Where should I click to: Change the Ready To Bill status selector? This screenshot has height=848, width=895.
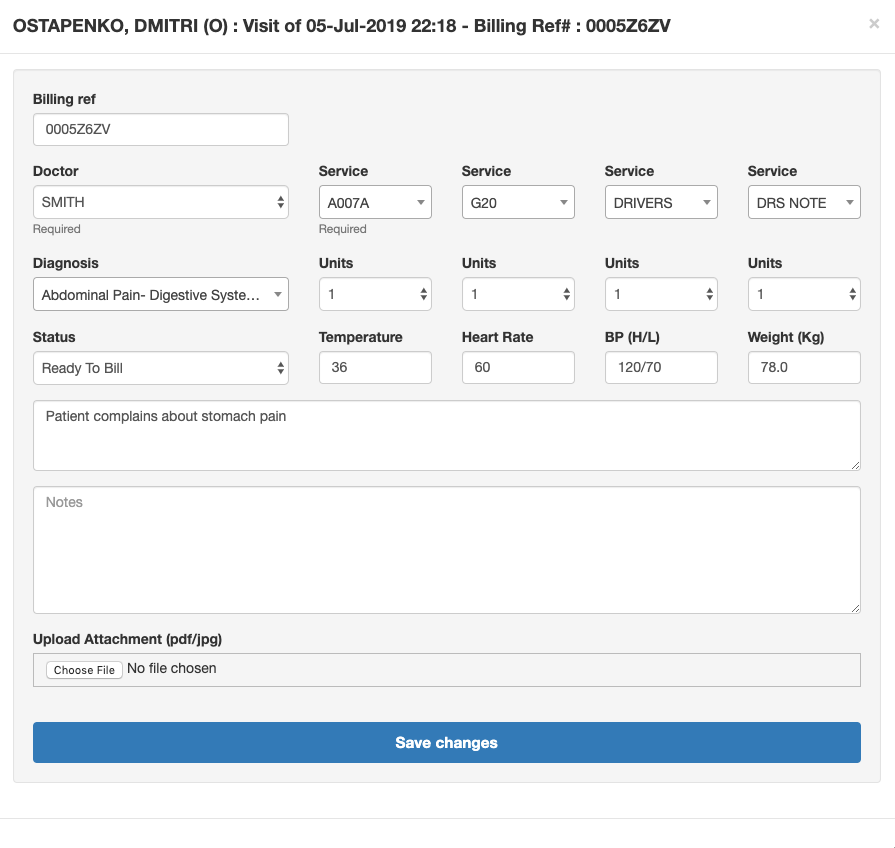[x=161, y=368]
